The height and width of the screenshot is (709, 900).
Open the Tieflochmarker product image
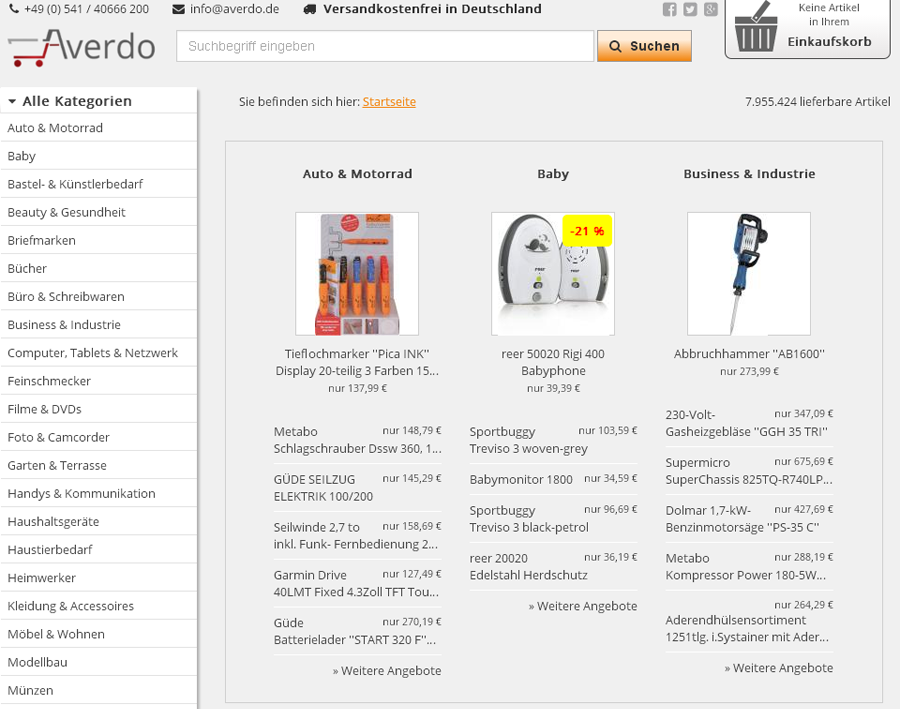[x=357, y=274]
